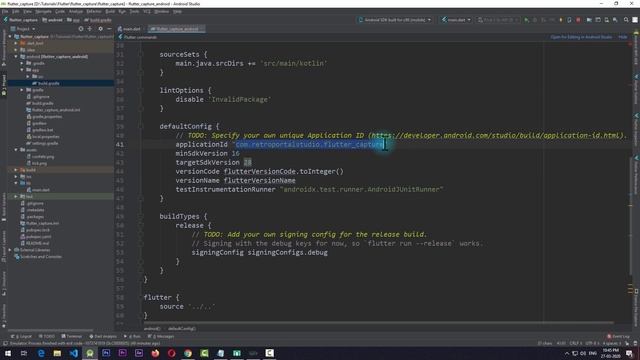This screenshot has width=640, height=360.
Task: Open Photoshop from the taskbar
Action: tap(106, 353)
